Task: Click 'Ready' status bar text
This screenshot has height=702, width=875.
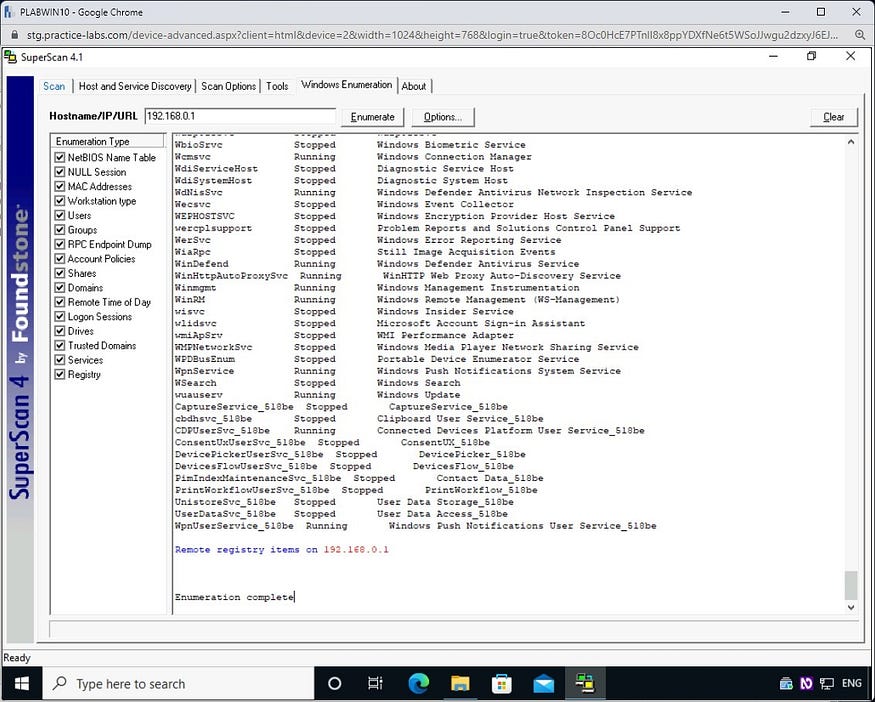Action: [17, 657]
